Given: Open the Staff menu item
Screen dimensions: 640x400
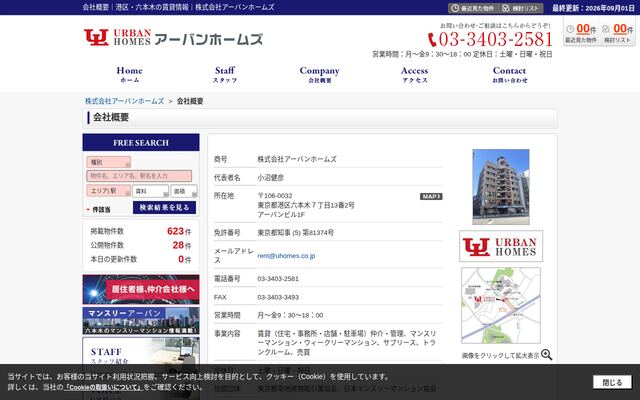Looking at the screenshot, I should [224, 74].
